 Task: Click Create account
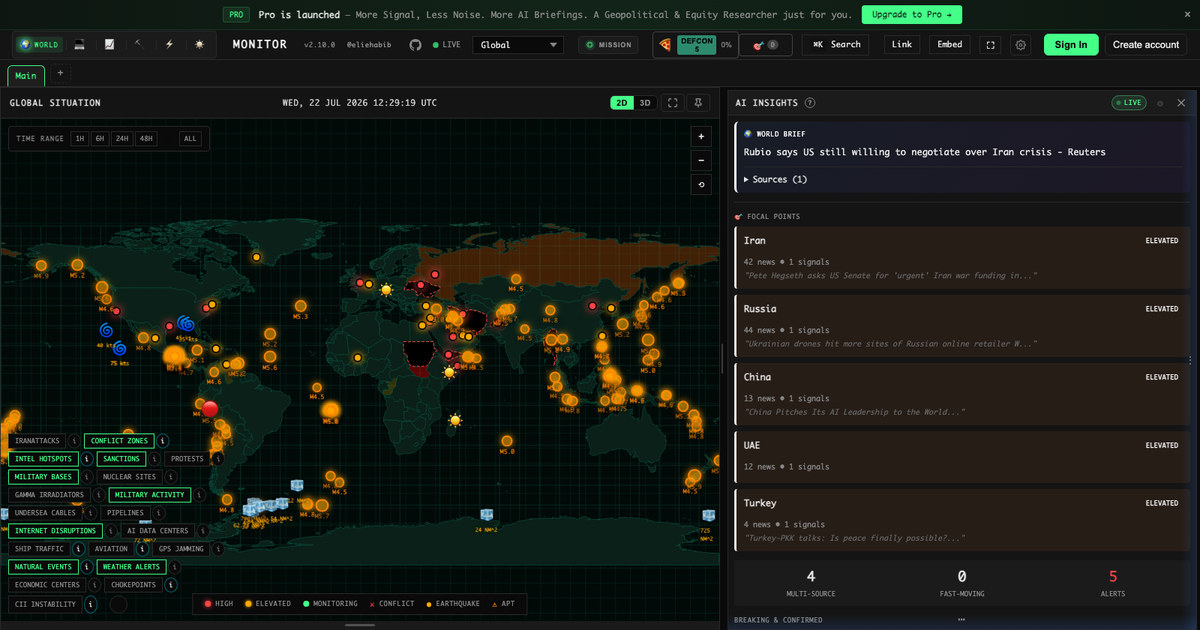point(1146,45)
